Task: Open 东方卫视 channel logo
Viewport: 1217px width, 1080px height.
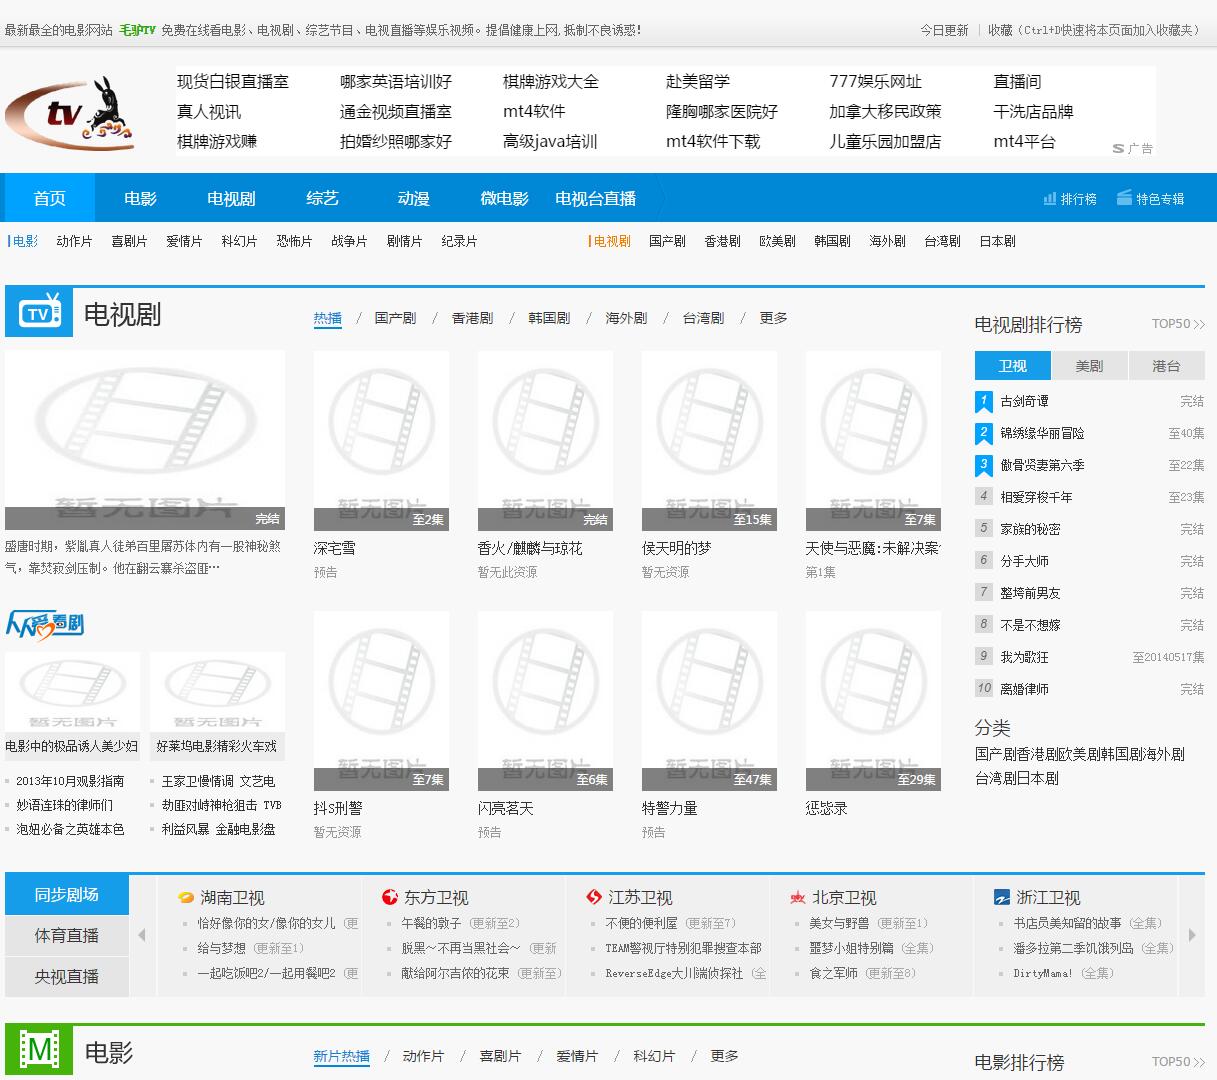Action: [x=390, y=898]
